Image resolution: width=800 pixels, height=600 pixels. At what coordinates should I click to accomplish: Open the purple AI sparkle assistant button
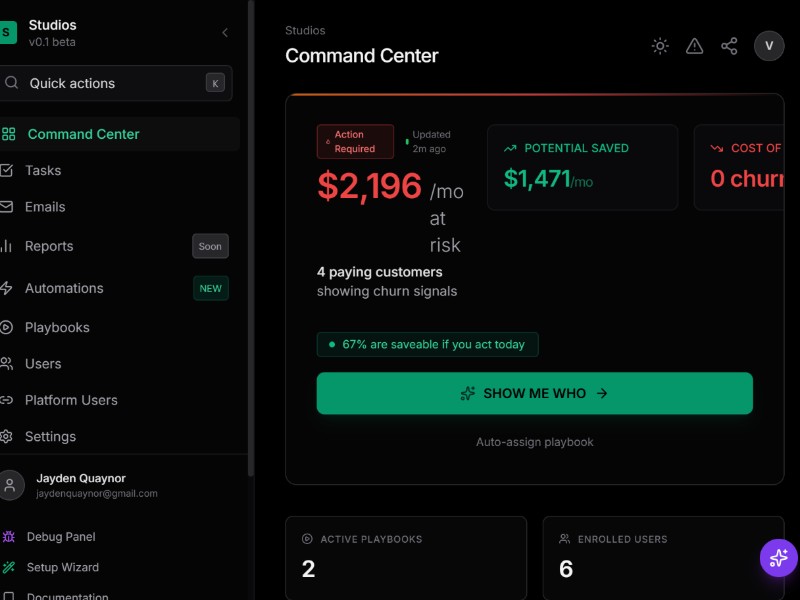(x=778, y=558)
